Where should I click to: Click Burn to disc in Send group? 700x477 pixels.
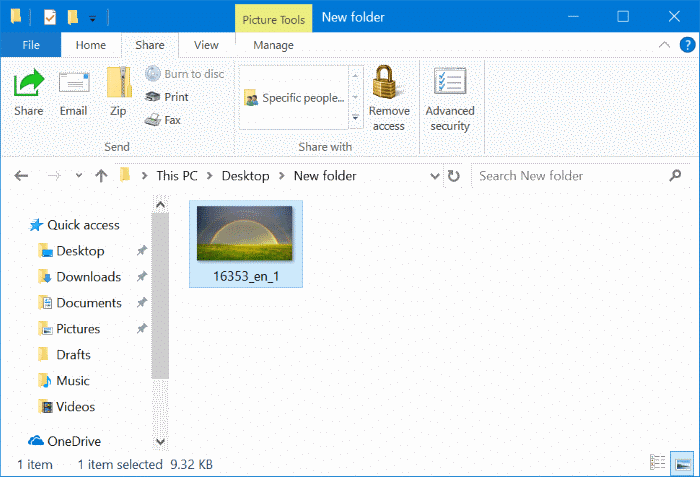coord(185,74)
